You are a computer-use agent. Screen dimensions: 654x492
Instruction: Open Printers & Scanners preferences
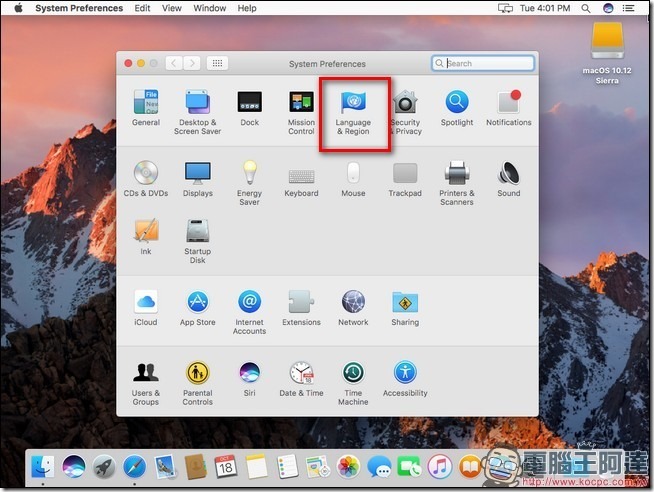(457, 183)
